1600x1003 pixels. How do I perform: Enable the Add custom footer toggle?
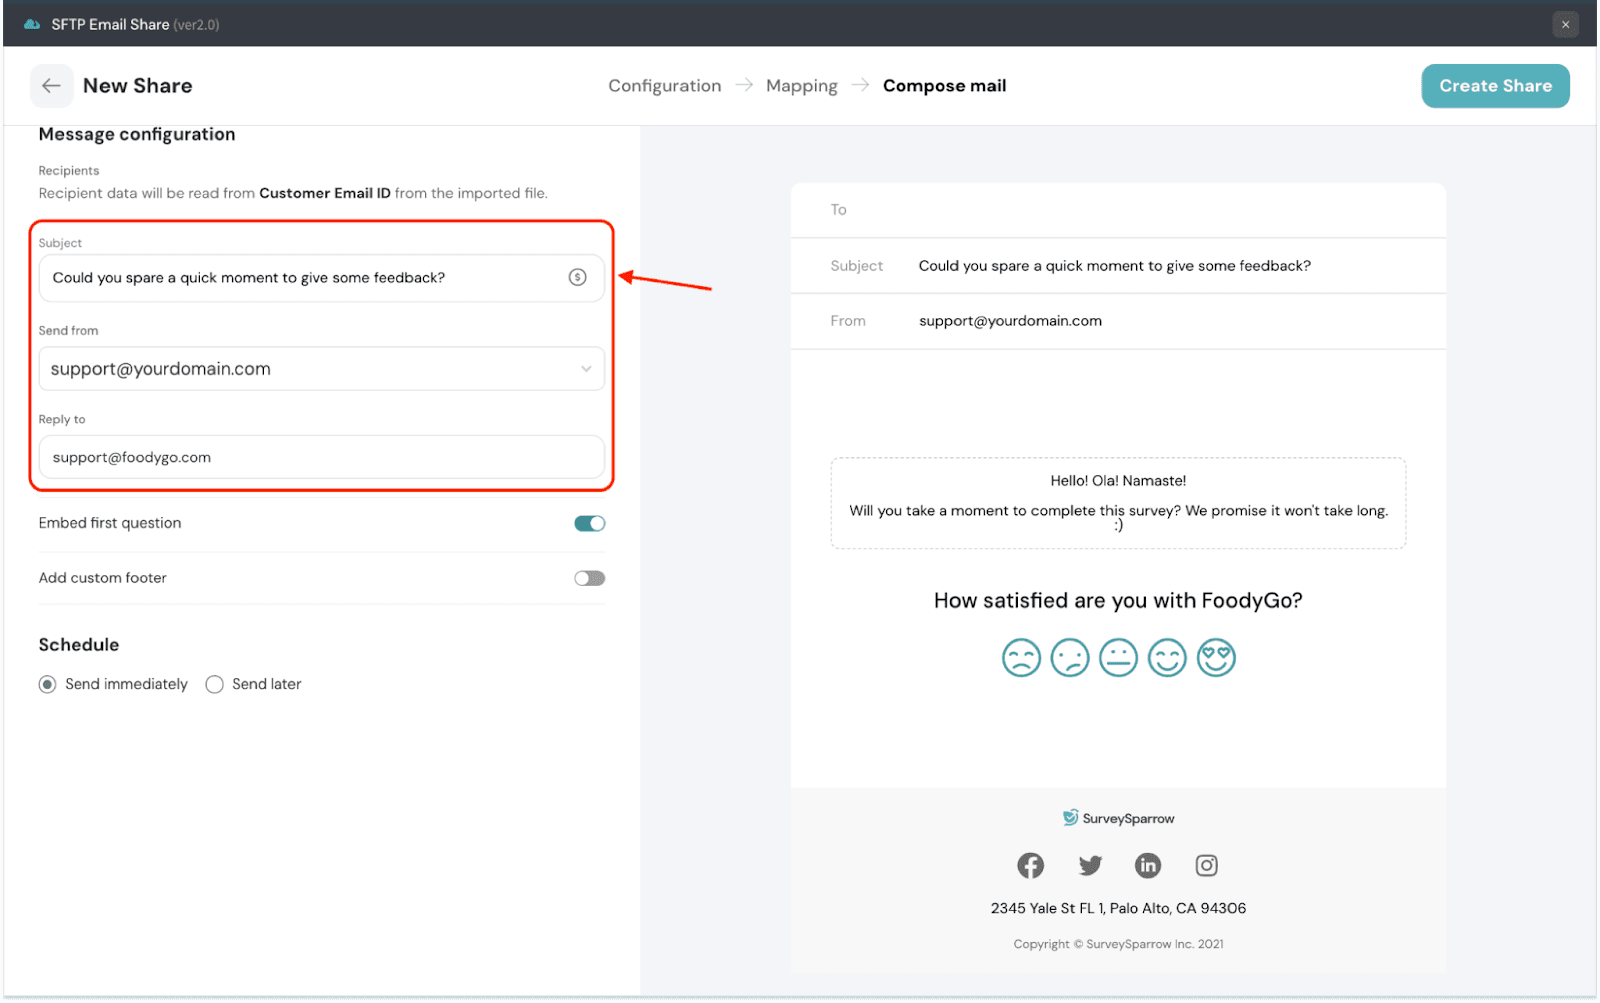(589, 578)
